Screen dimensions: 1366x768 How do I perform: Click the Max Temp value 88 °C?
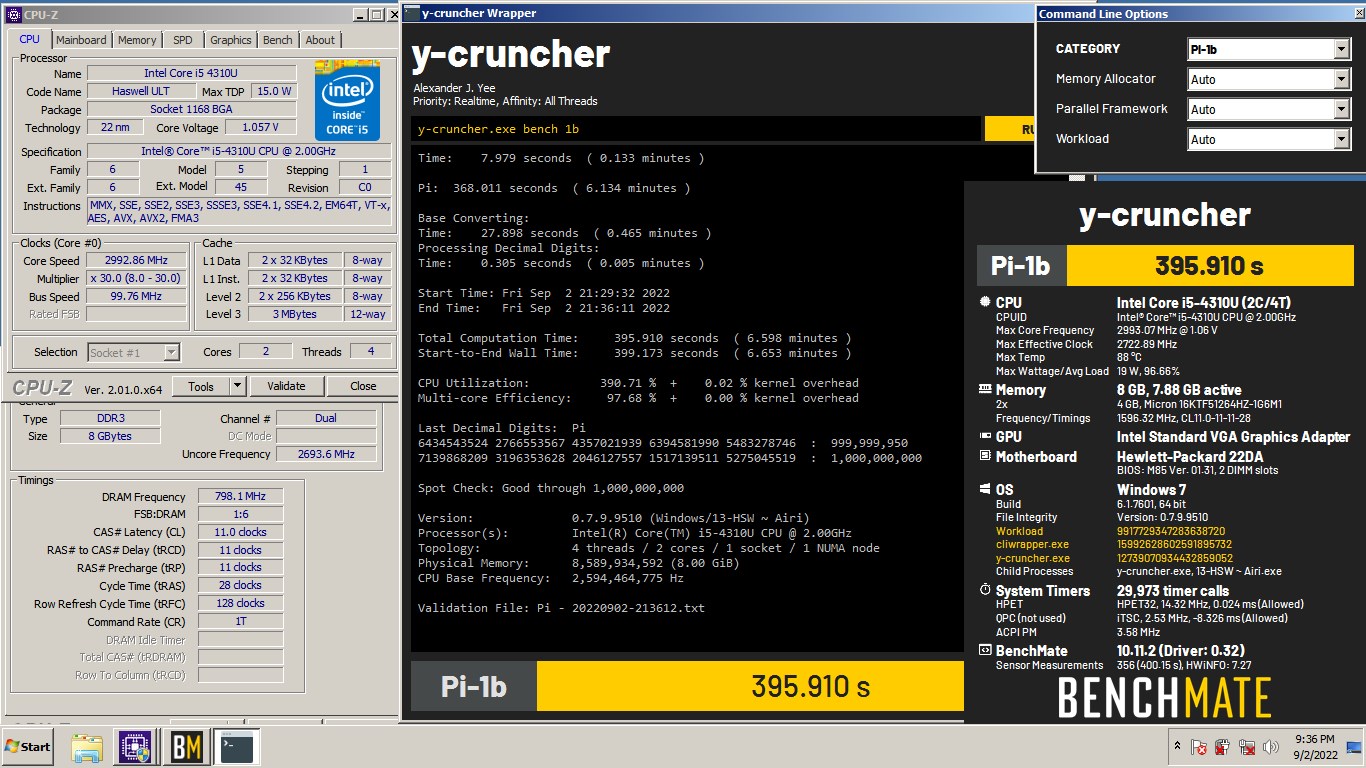click(1129, 357)
